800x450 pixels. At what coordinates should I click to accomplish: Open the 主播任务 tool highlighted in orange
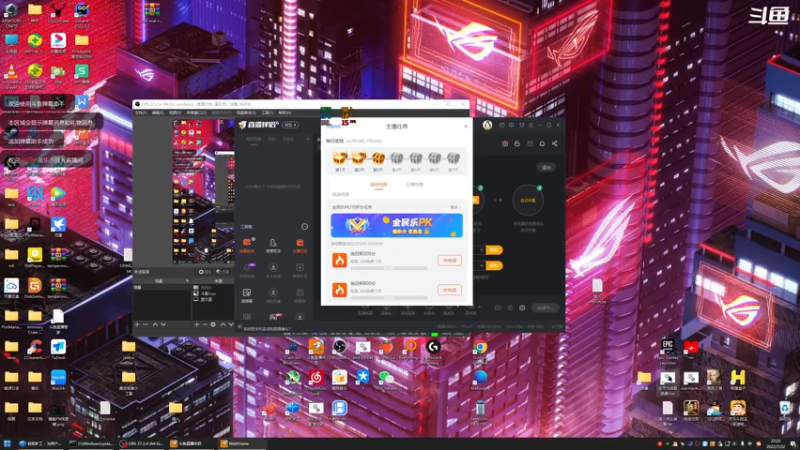[x=300, y=245]
